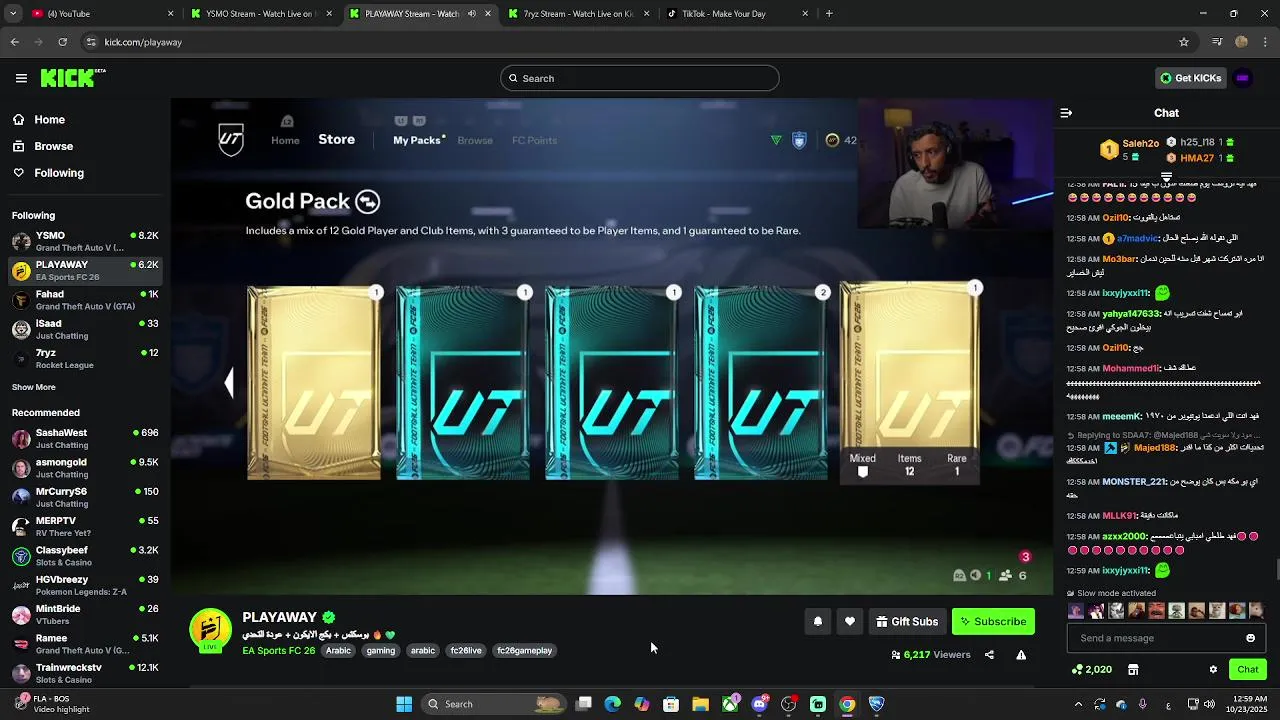The image size is (1280, 720).
Task: Open a new browser tab
Action: (829, 14)
